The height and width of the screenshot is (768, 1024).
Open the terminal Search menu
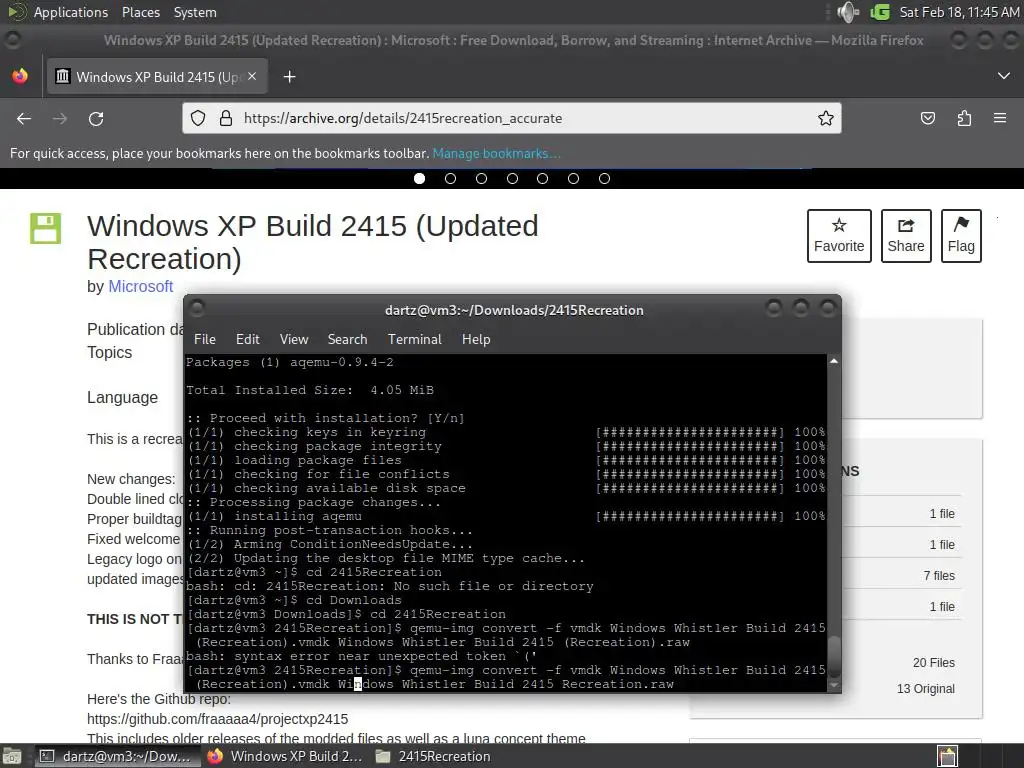coord(347,339)
